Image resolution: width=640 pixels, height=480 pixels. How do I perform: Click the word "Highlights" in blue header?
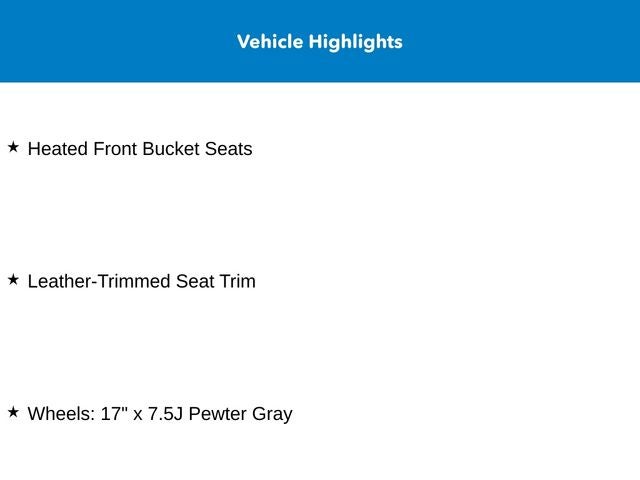coord(357,42)
